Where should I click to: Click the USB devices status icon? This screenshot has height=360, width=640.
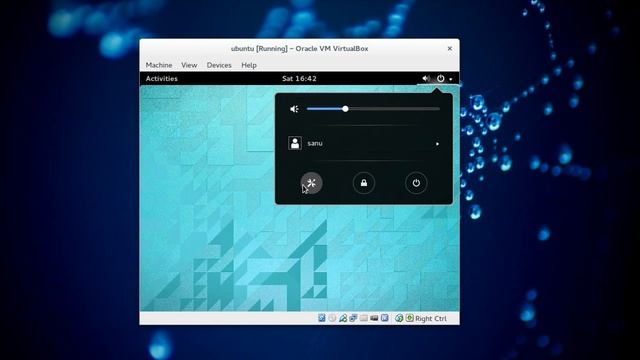(343, 318)
